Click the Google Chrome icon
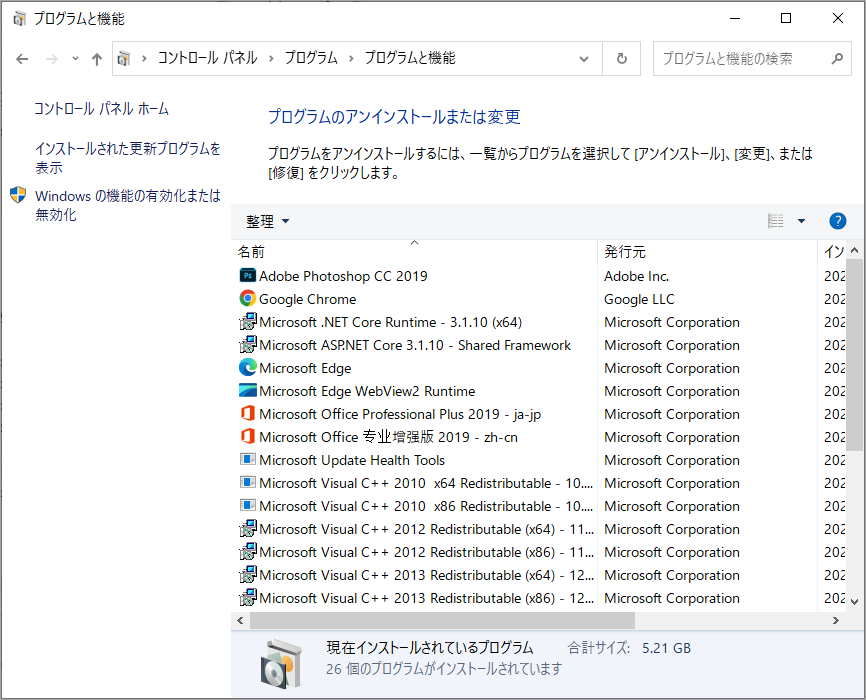The image size is (866, 700). tap(246, 299)
